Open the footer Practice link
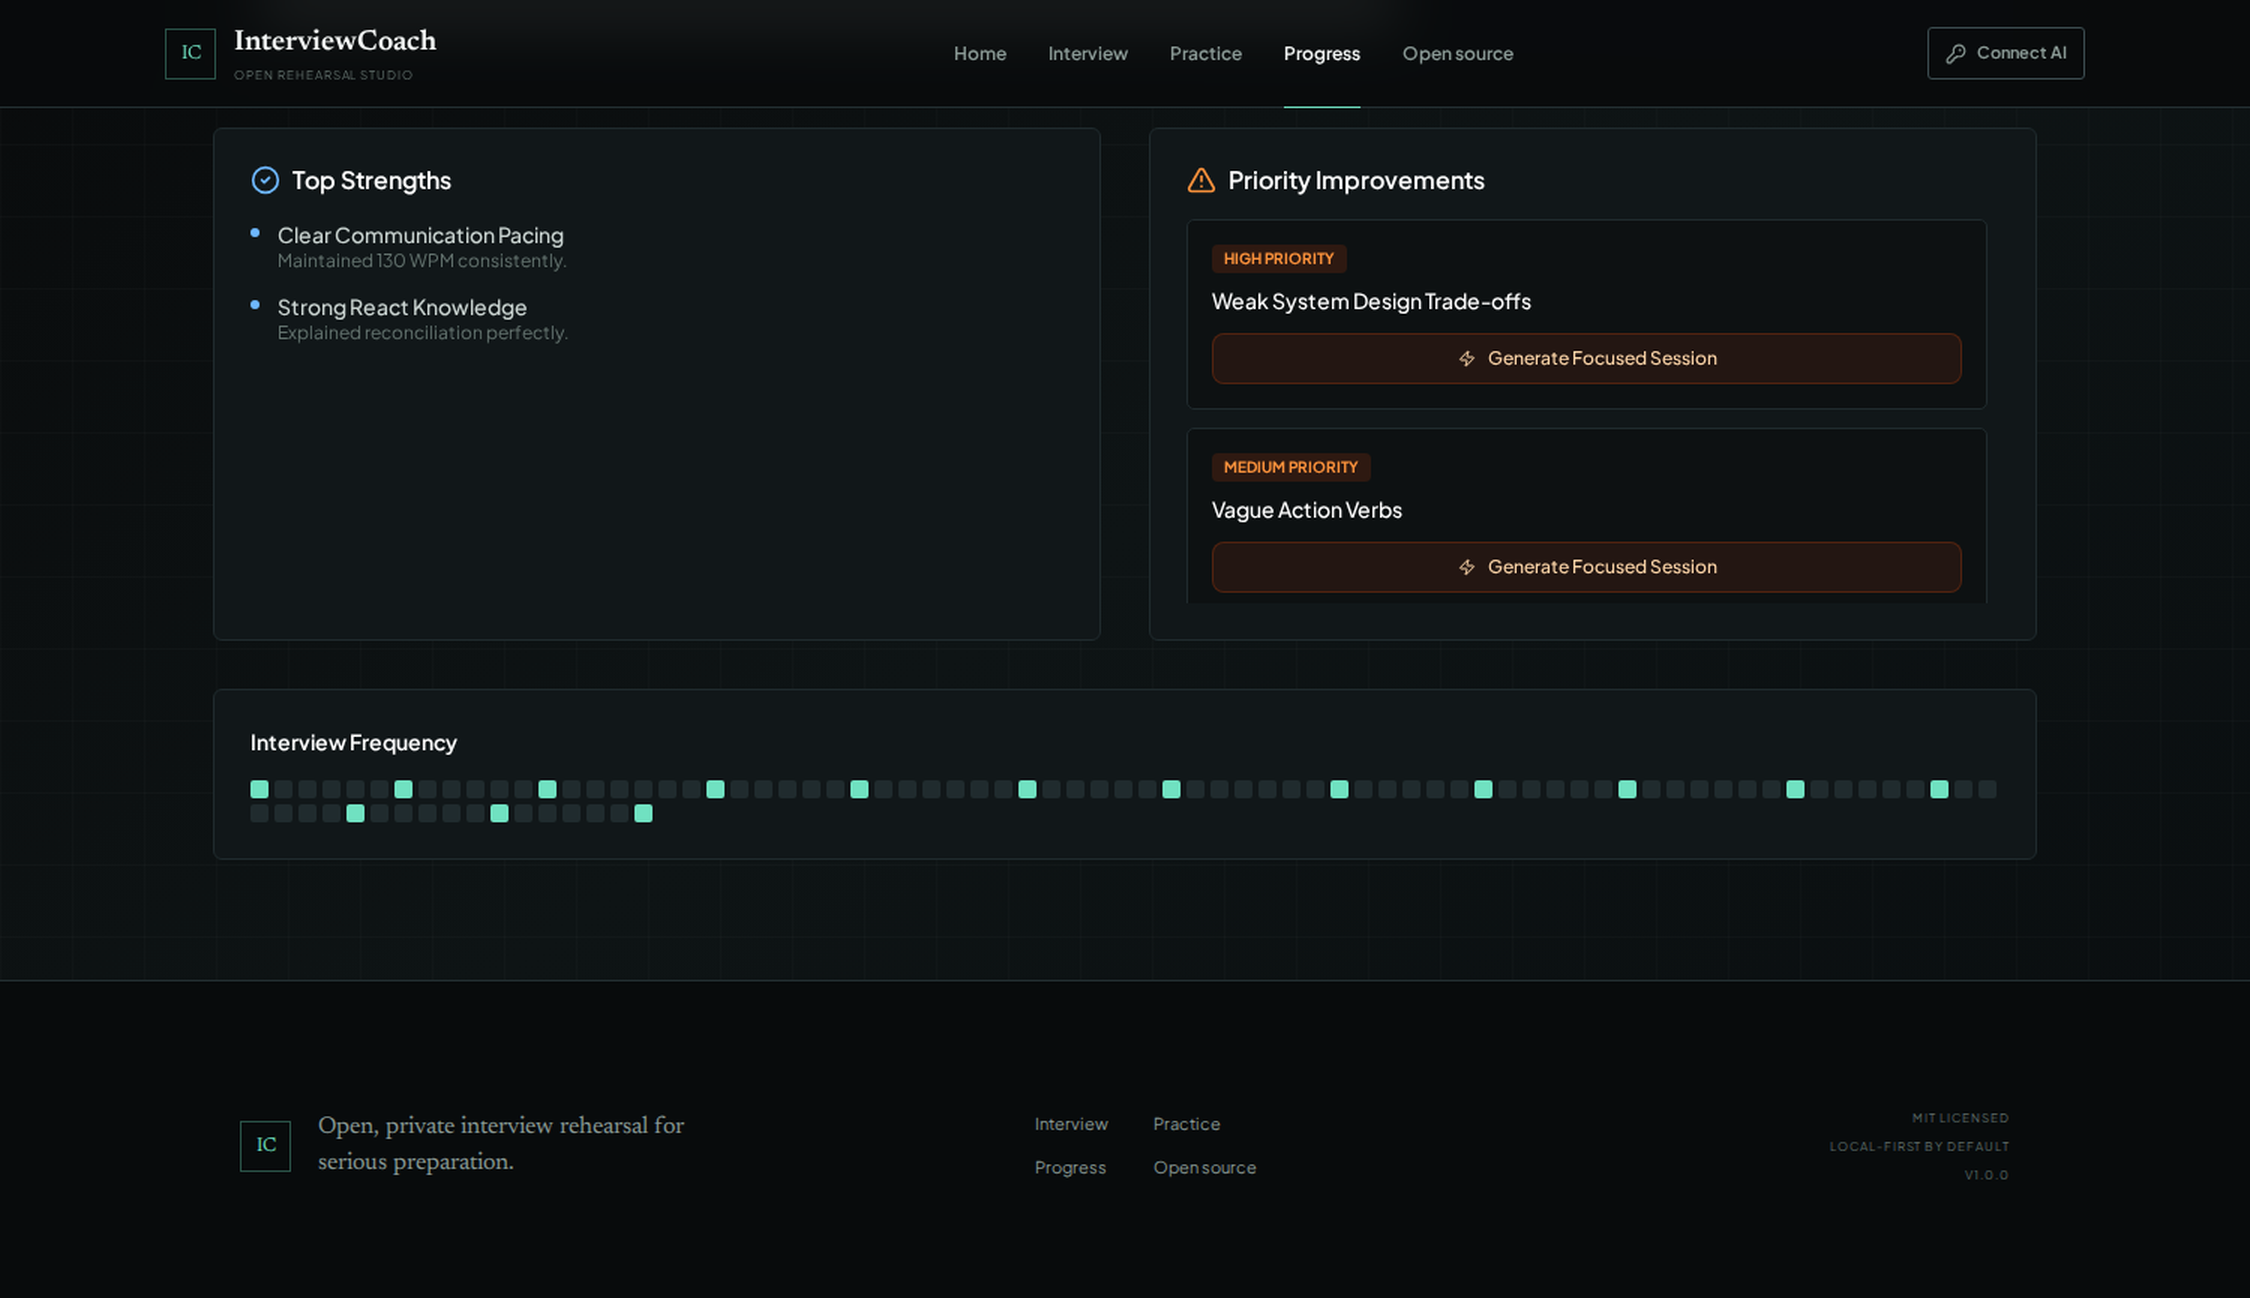This screenshot has height=1298, width=2250. coord(1186,1124)
